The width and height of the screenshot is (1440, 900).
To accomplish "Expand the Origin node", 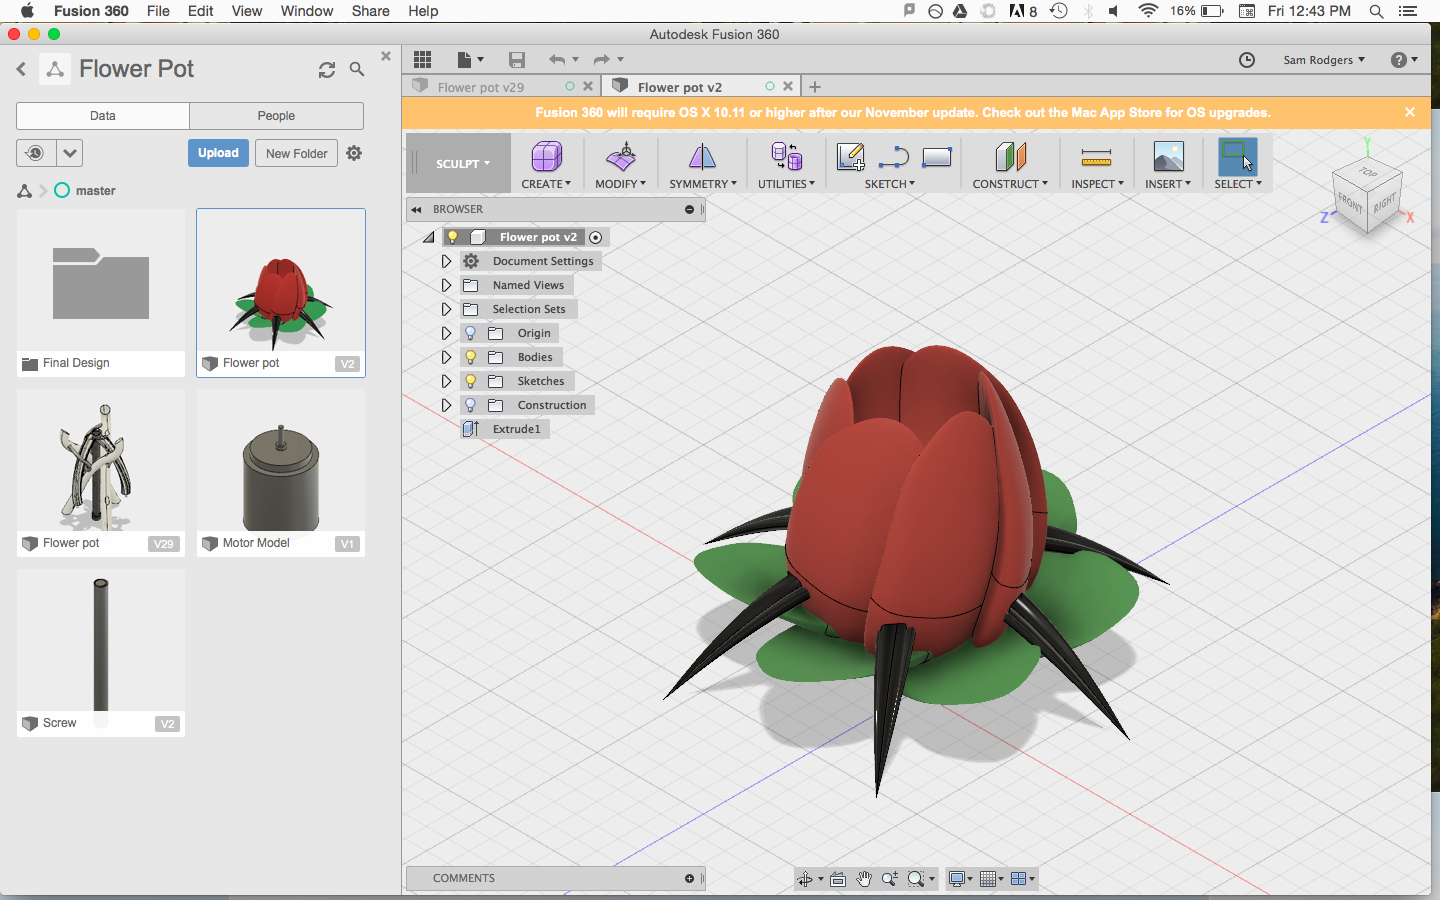I will click(x=446, y=333).
